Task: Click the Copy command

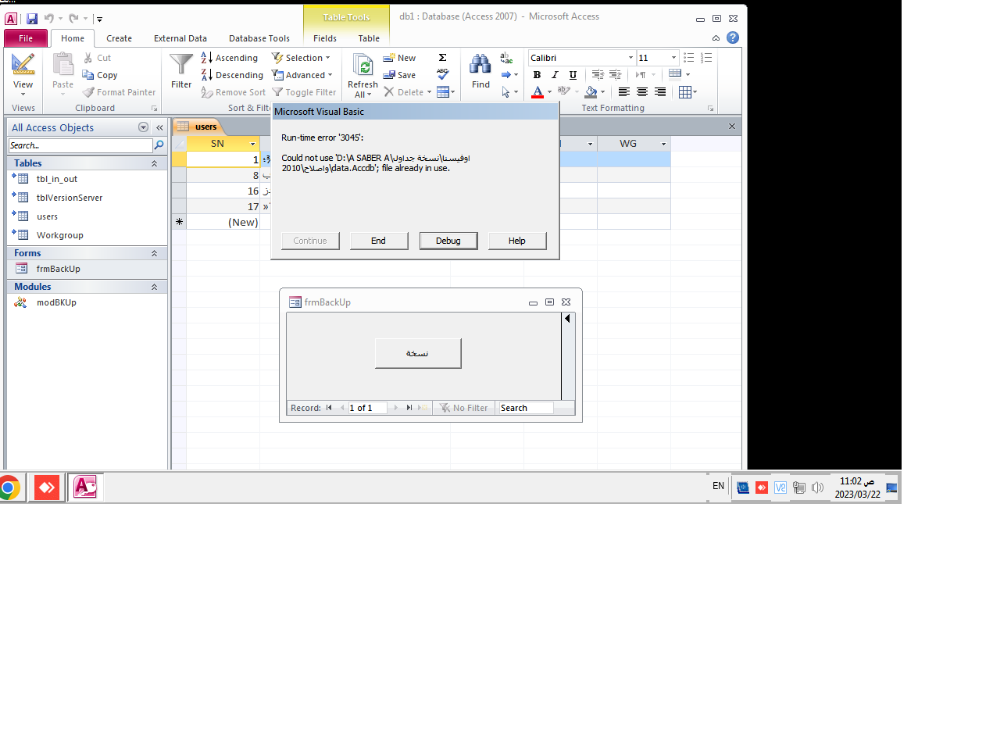Action: coord(100,75)
